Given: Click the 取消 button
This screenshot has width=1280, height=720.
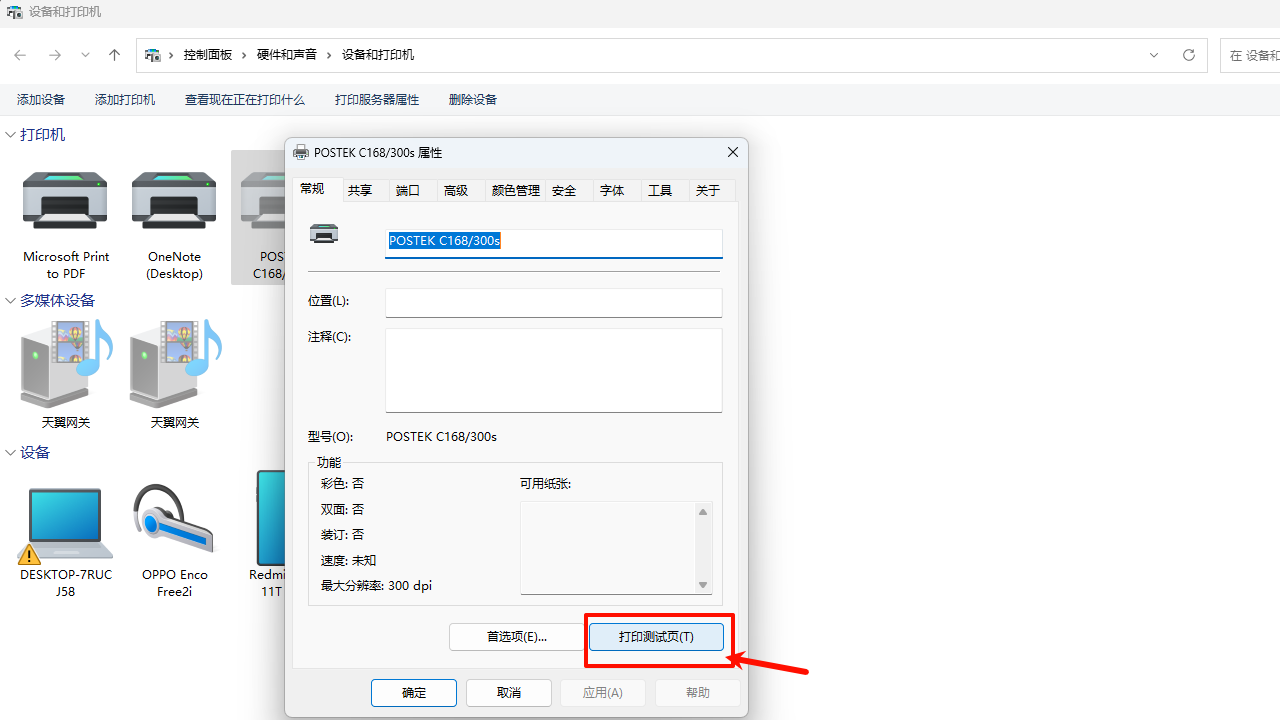Looking at the screenshot, I should [x=509, y=692].
